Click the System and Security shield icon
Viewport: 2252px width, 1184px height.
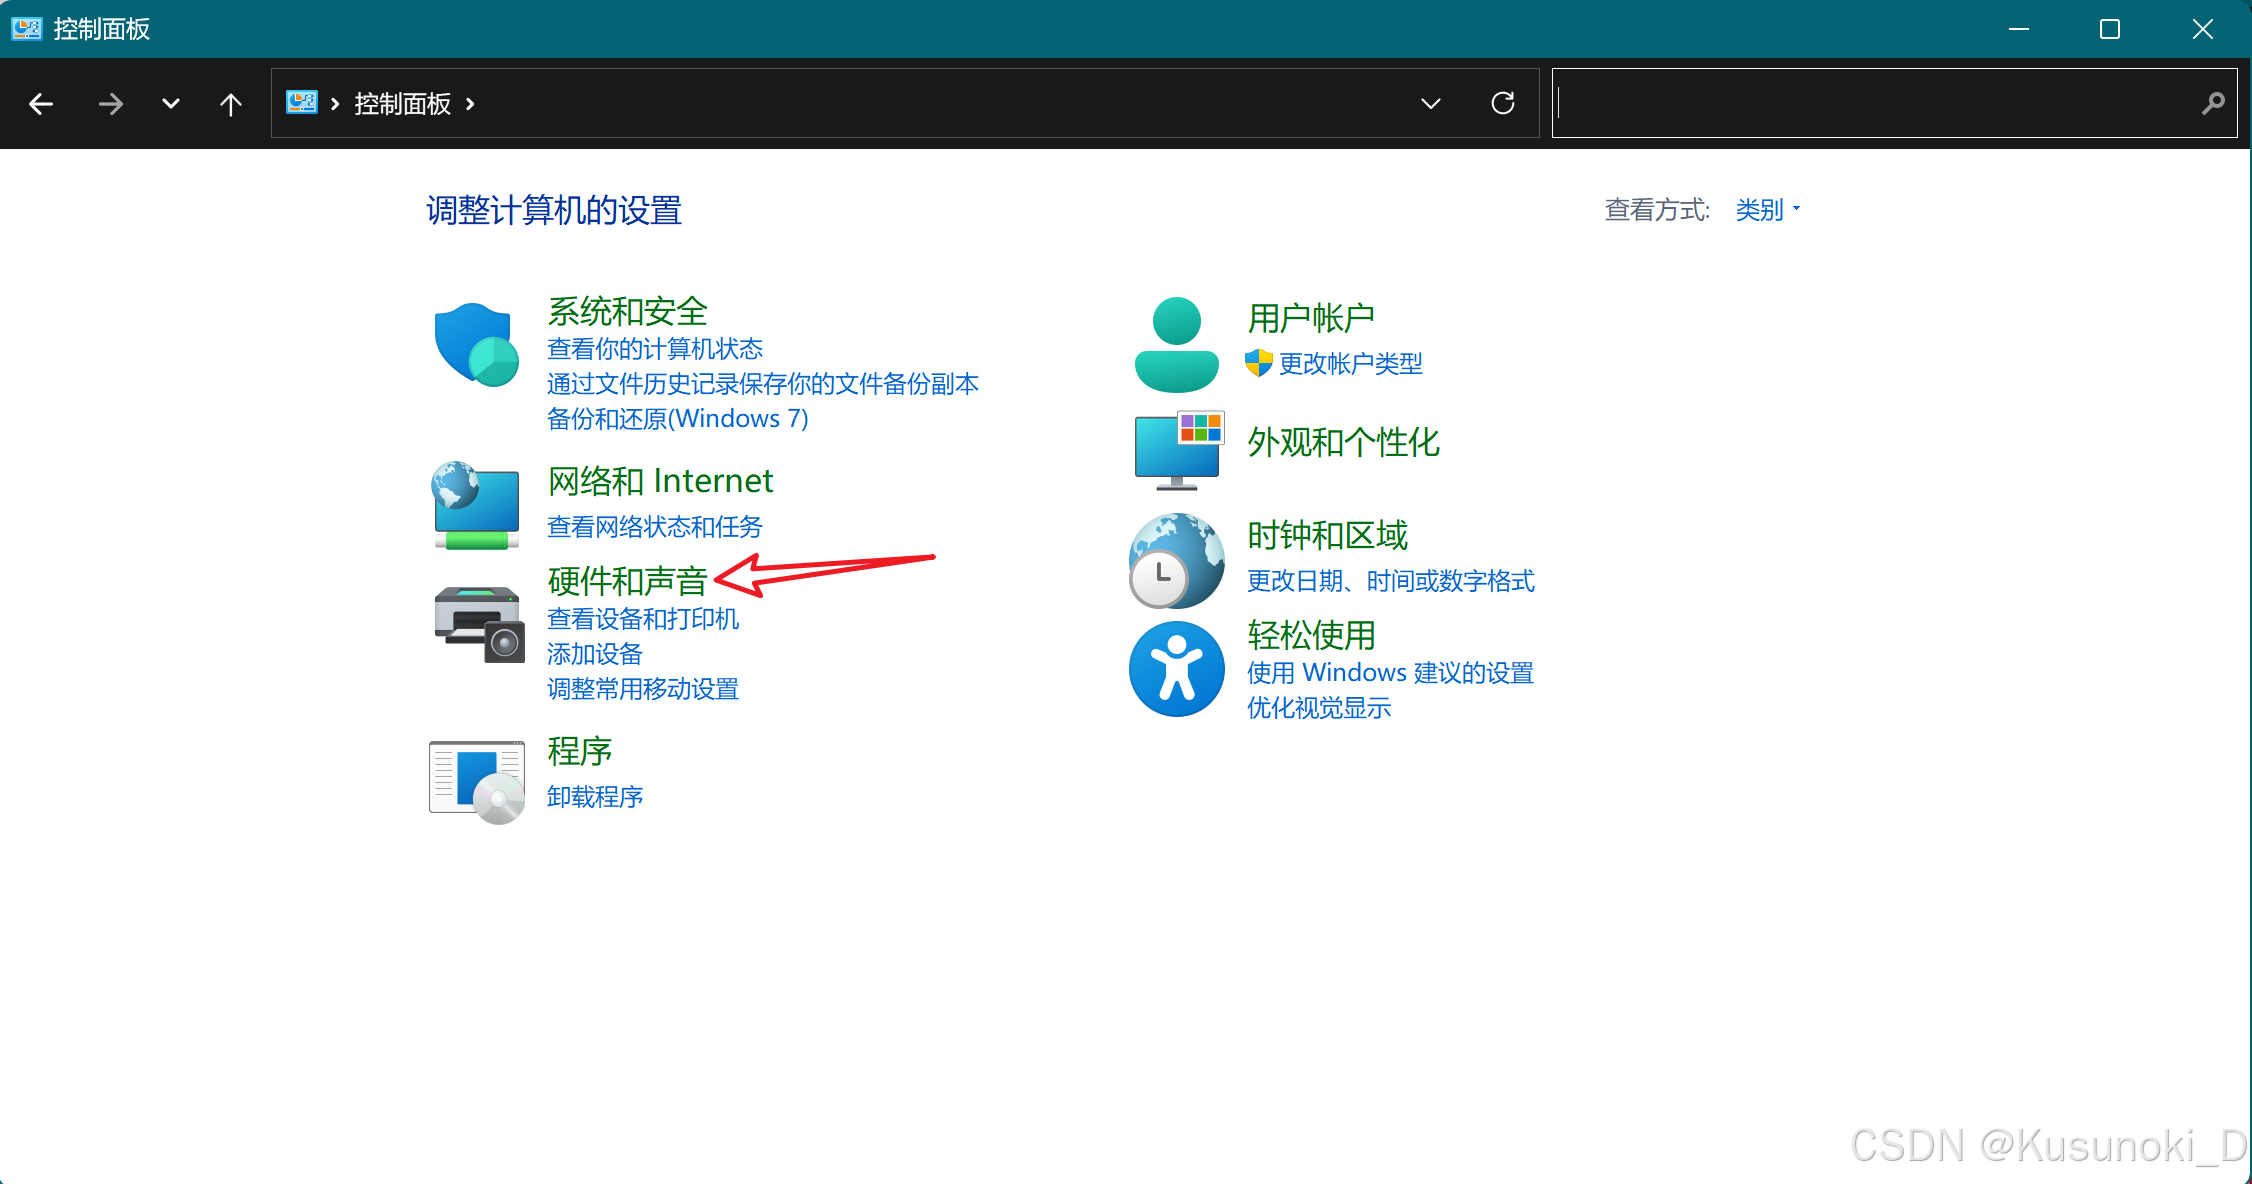[x=476, y=344]
